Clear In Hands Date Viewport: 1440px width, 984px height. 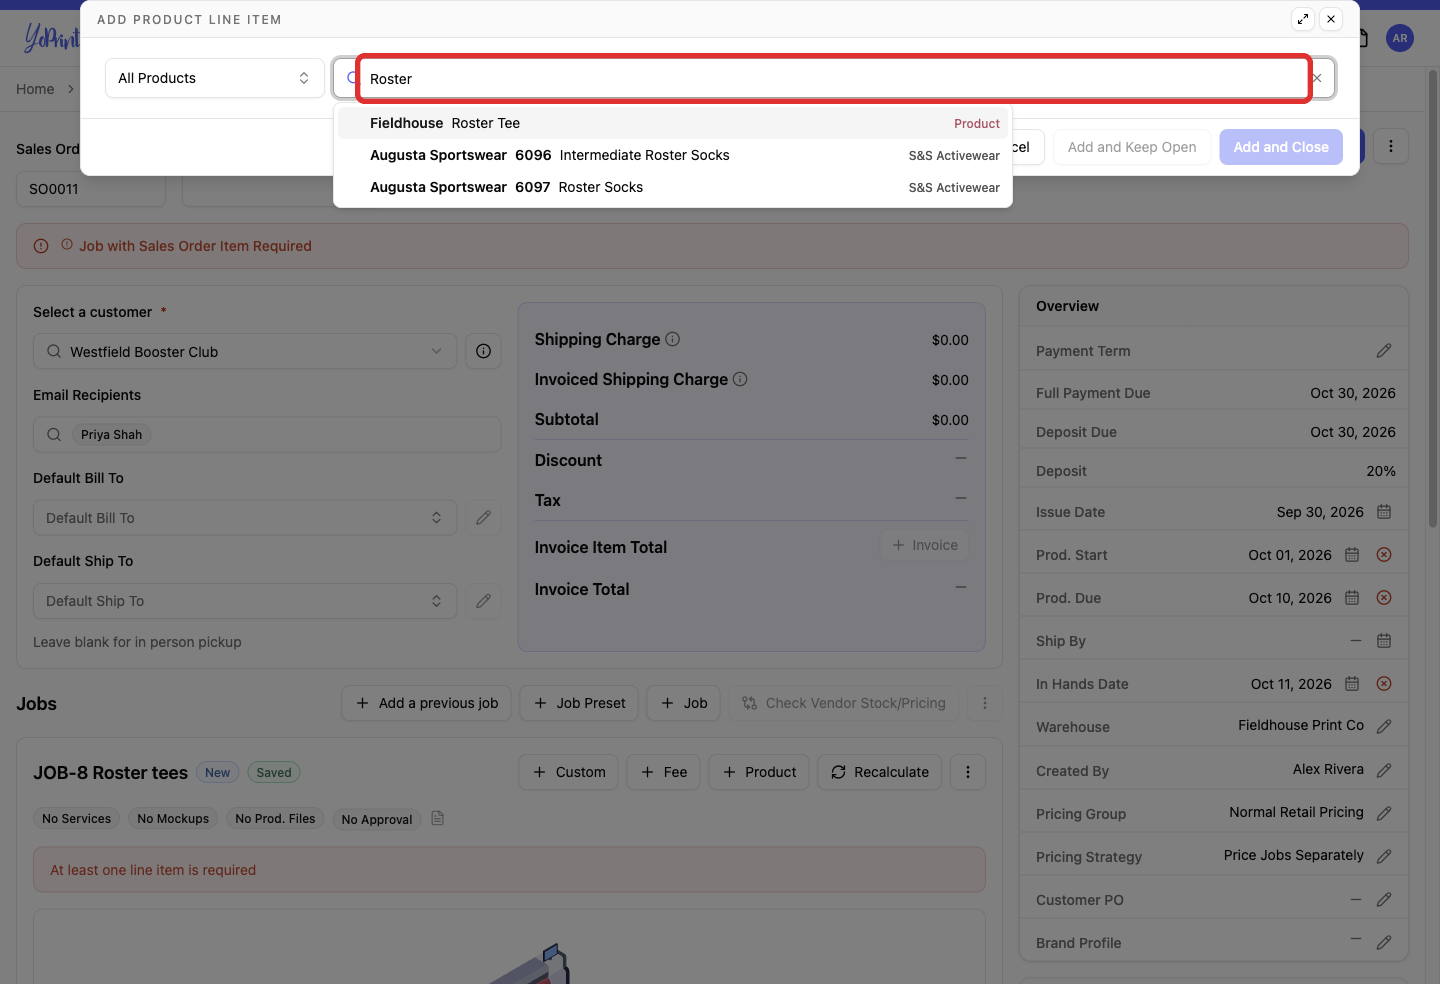click(x=1384, y=683)
